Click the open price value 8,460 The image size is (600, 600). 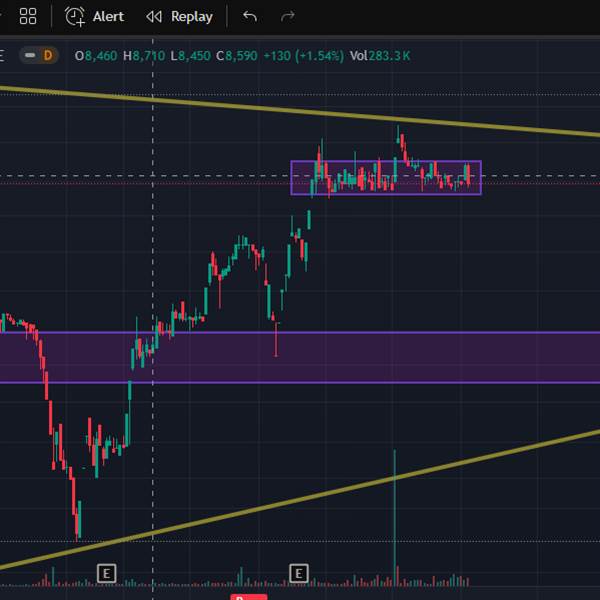tap(101, 56)
